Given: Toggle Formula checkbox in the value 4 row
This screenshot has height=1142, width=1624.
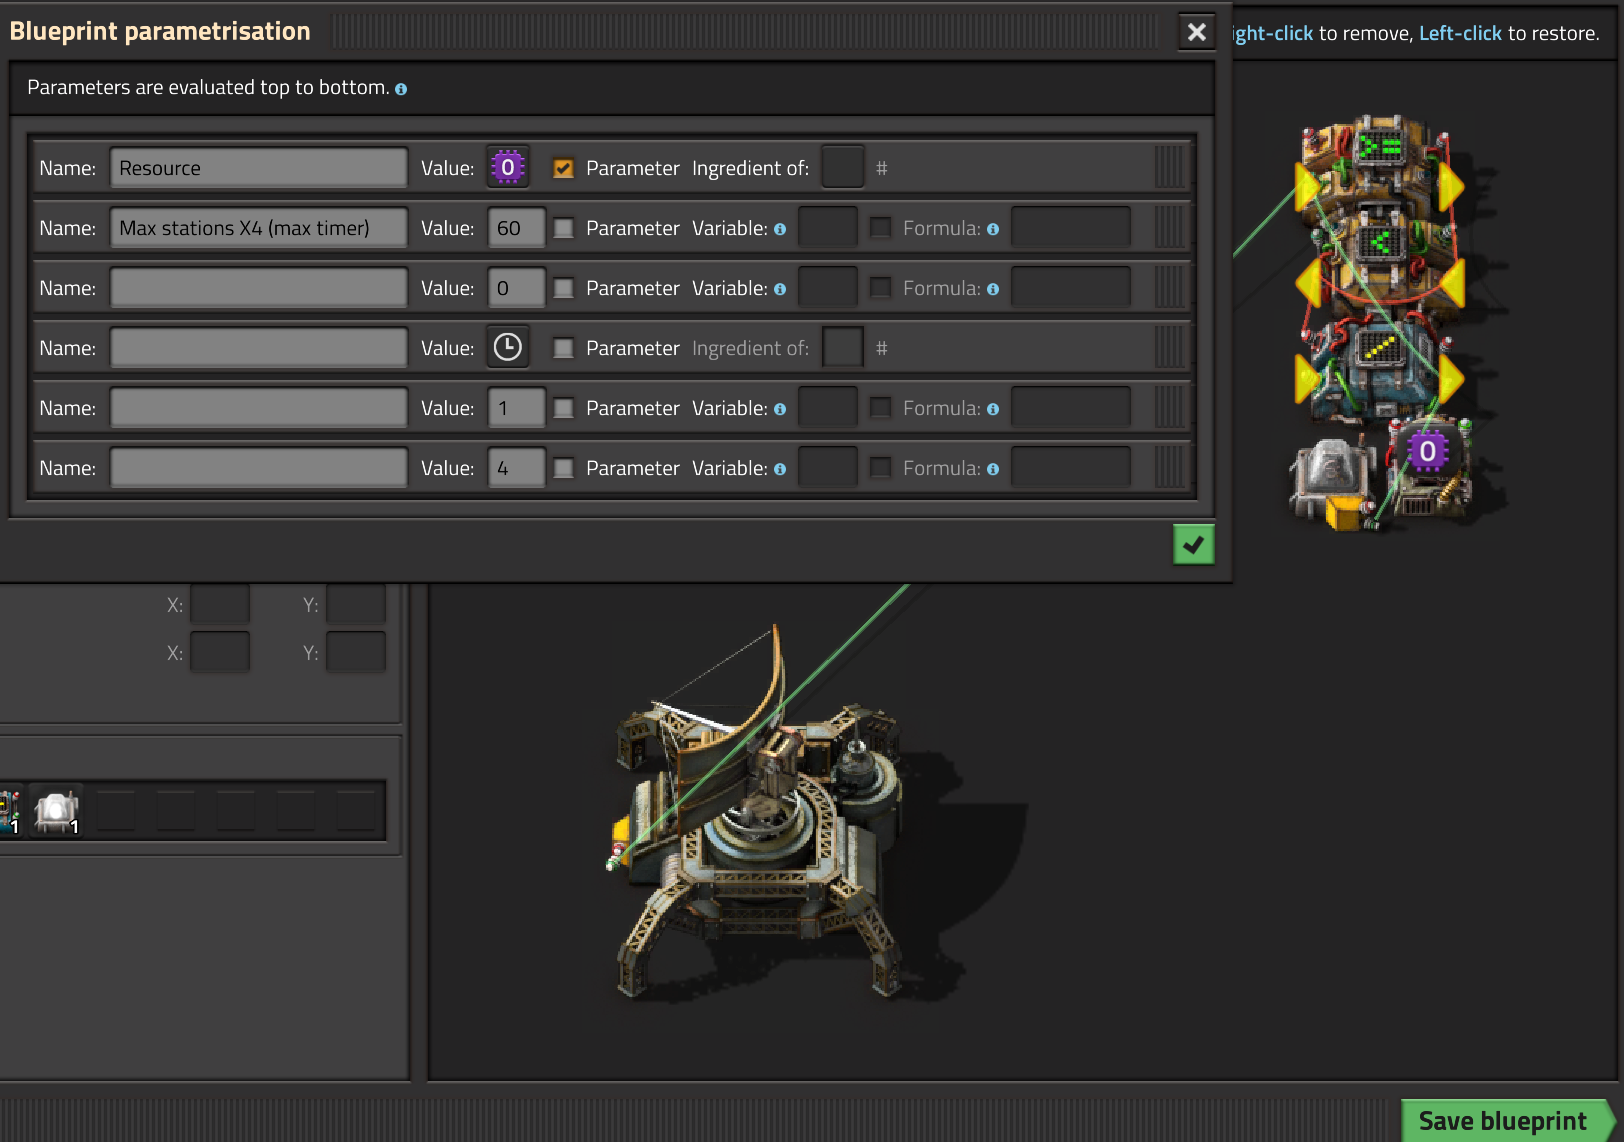Looking at the screenshot, I should point(881,468).
